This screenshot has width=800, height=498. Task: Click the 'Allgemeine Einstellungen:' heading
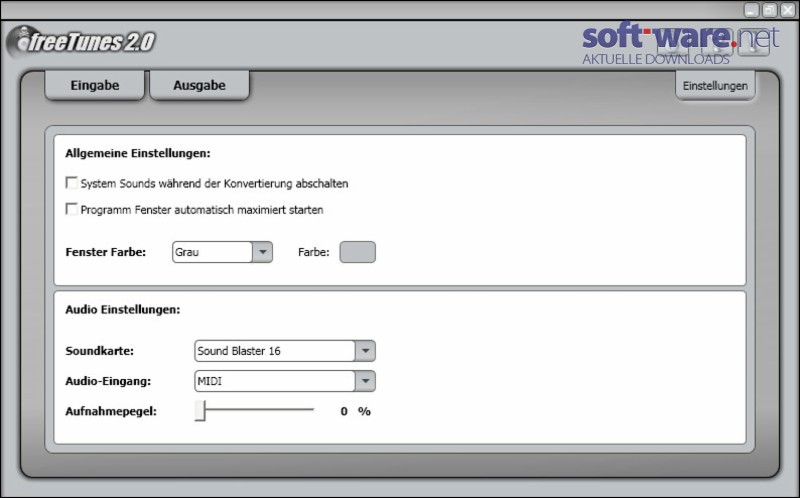pyautogui.click(x=138, y=154)
